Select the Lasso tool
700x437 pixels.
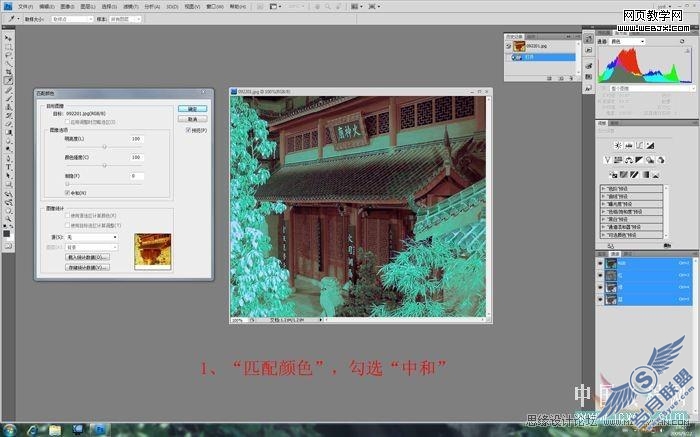point(8,55)
